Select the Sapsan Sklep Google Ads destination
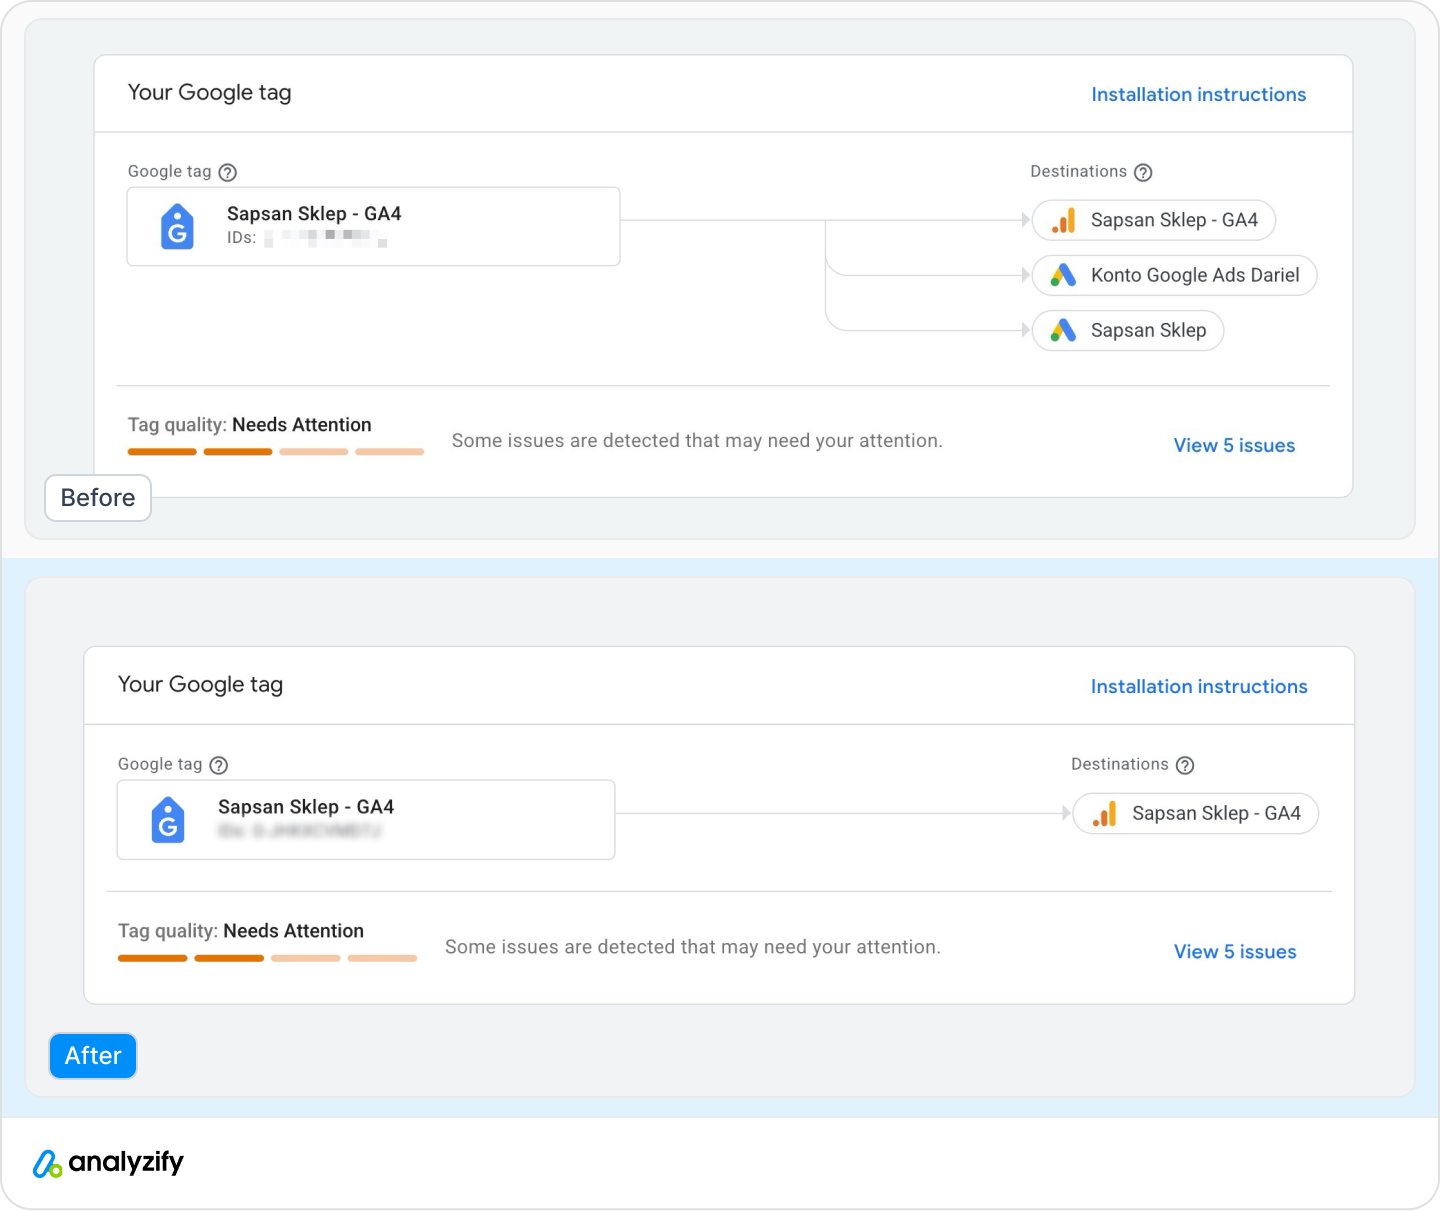 point(1128,330)
